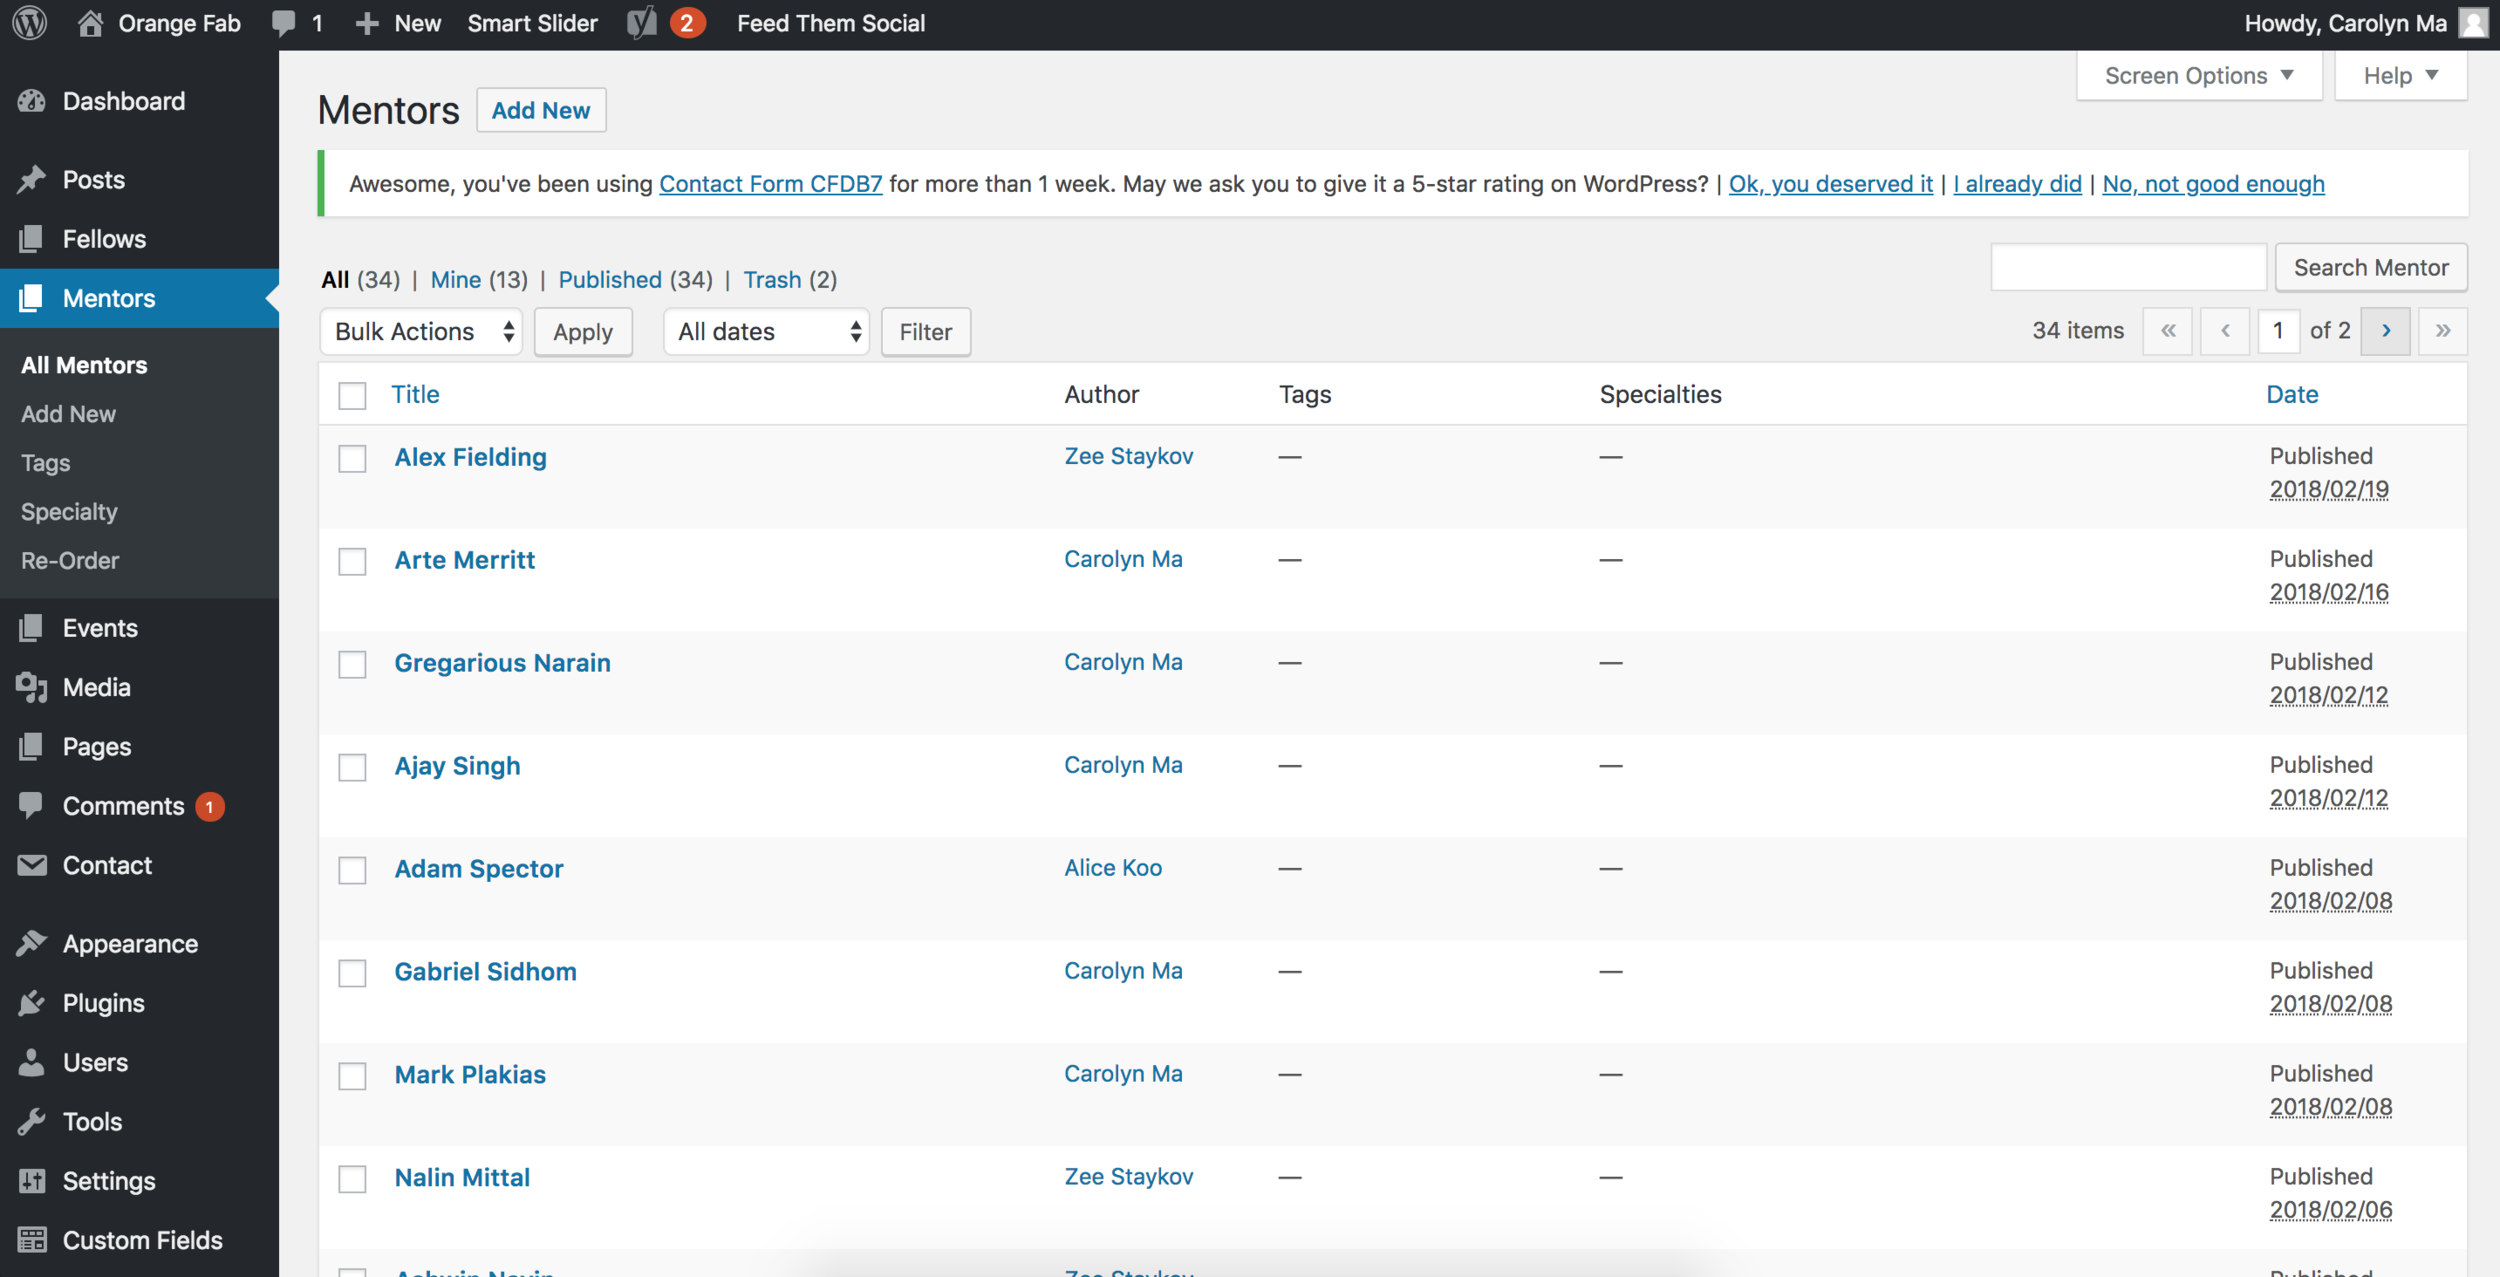
Task: Click the Fellows sidebar icon
Action: click(32, 239)
